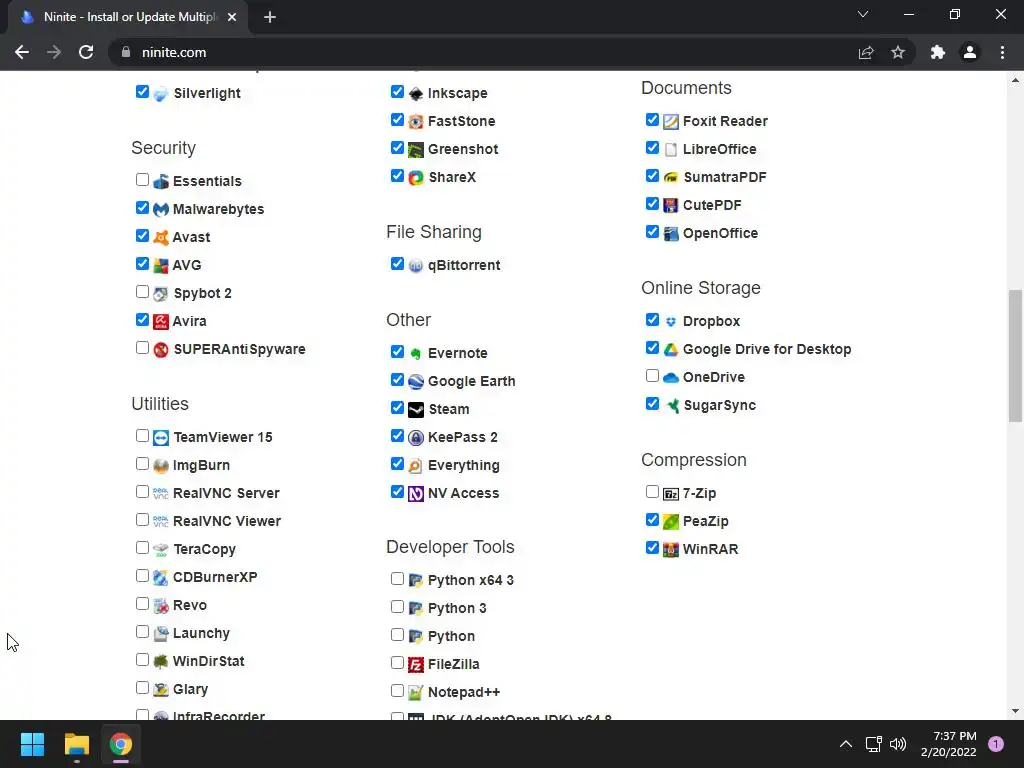The height and width of the screenshot is (768, 1024).
Task: Open the Chrome extensions puzzle icon
Action: coord(938,52)
